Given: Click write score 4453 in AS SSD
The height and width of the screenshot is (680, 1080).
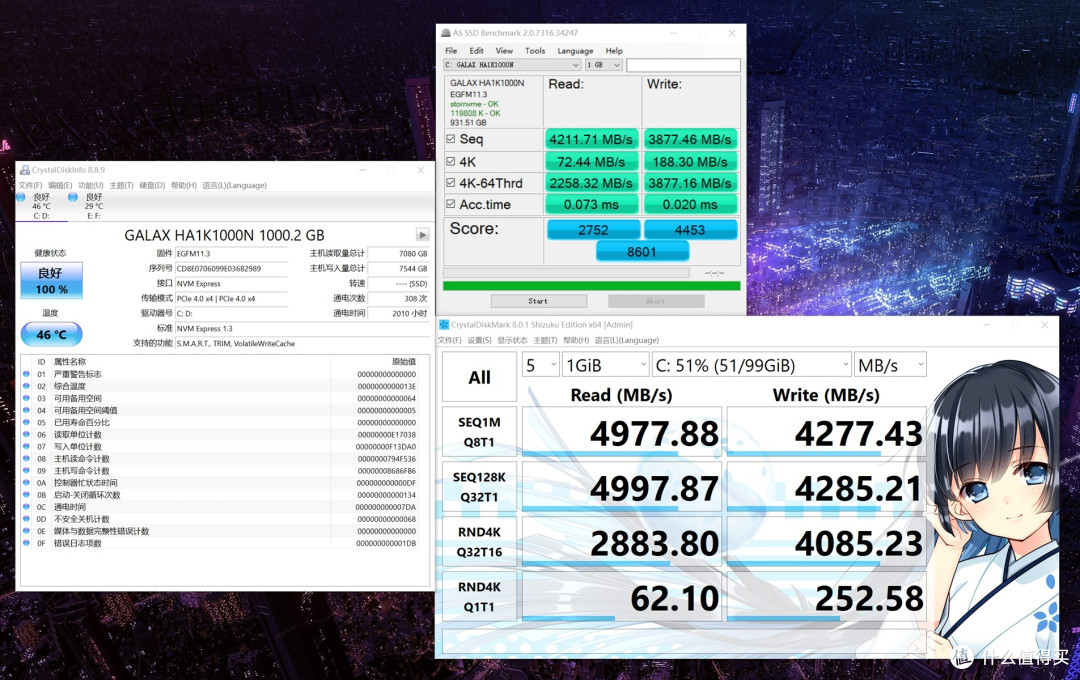Looking at the screenshot, I should [x=690, y=229].
